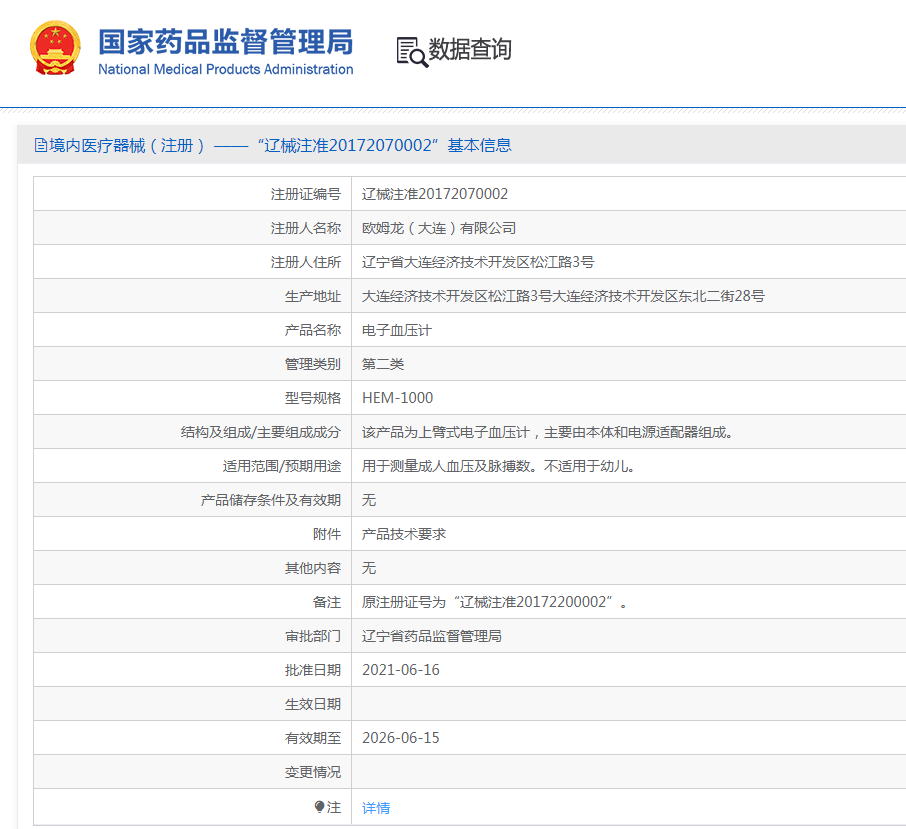Select management class 第二类
Image resolution: width=906 pixels, height=829 pixels.
tap(383, 364)
